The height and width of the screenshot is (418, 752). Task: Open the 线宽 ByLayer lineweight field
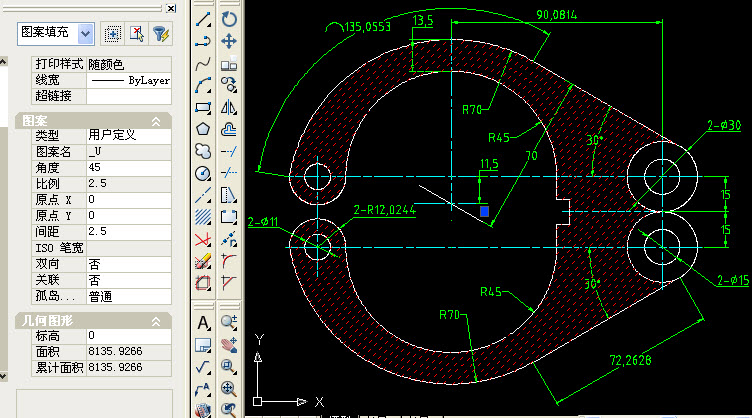click(x=129, y=80)
